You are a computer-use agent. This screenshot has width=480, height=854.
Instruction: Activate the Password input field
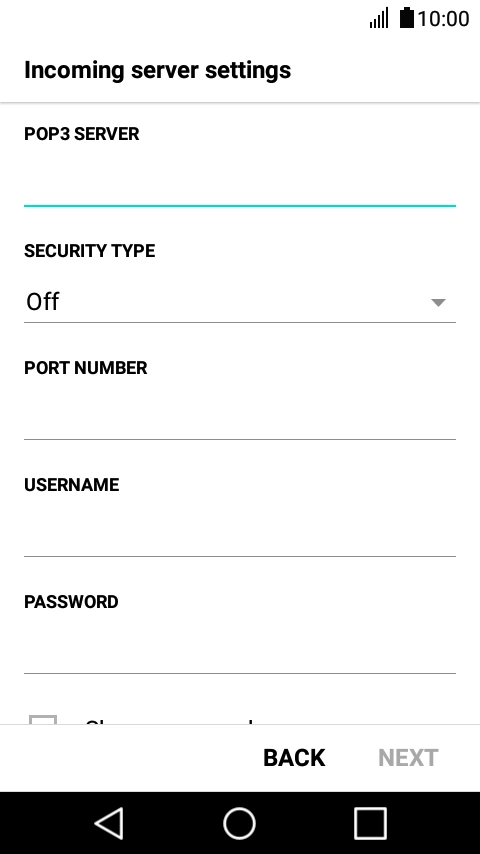tap(240, 651)
